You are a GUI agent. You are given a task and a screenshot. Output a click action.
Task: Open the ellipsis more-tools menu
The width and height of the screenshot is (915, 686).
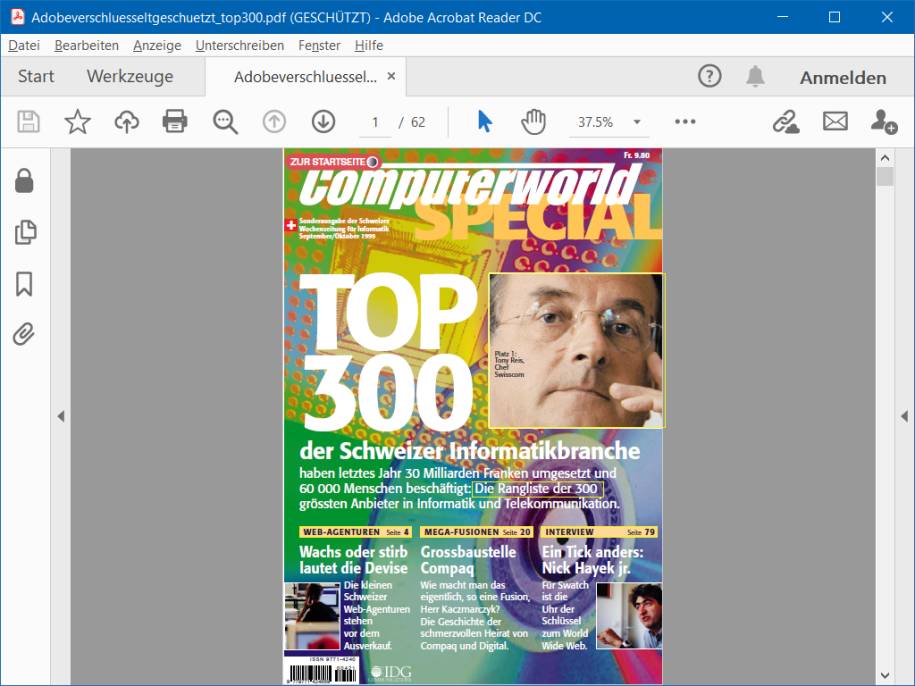click(x=684, y=121)
